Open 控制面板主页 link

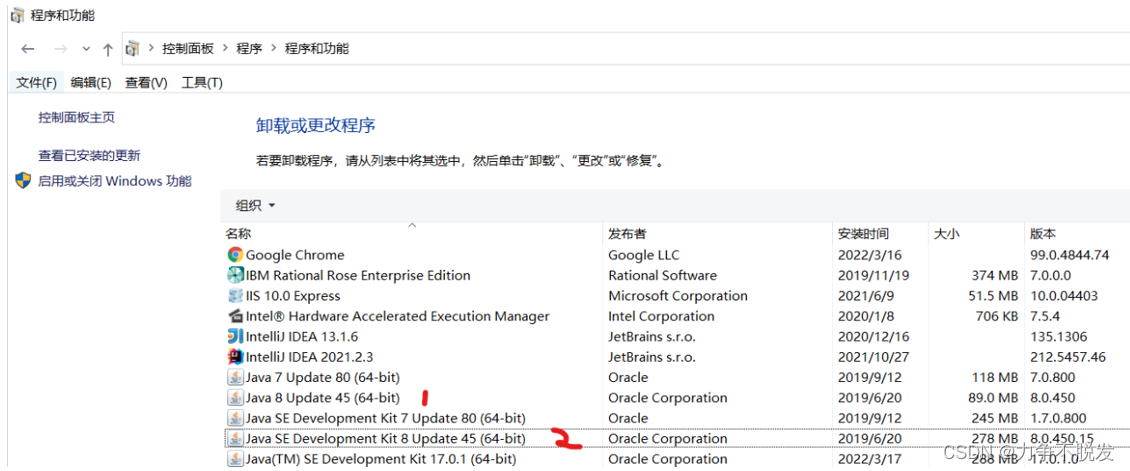click(x=76, y=117)
